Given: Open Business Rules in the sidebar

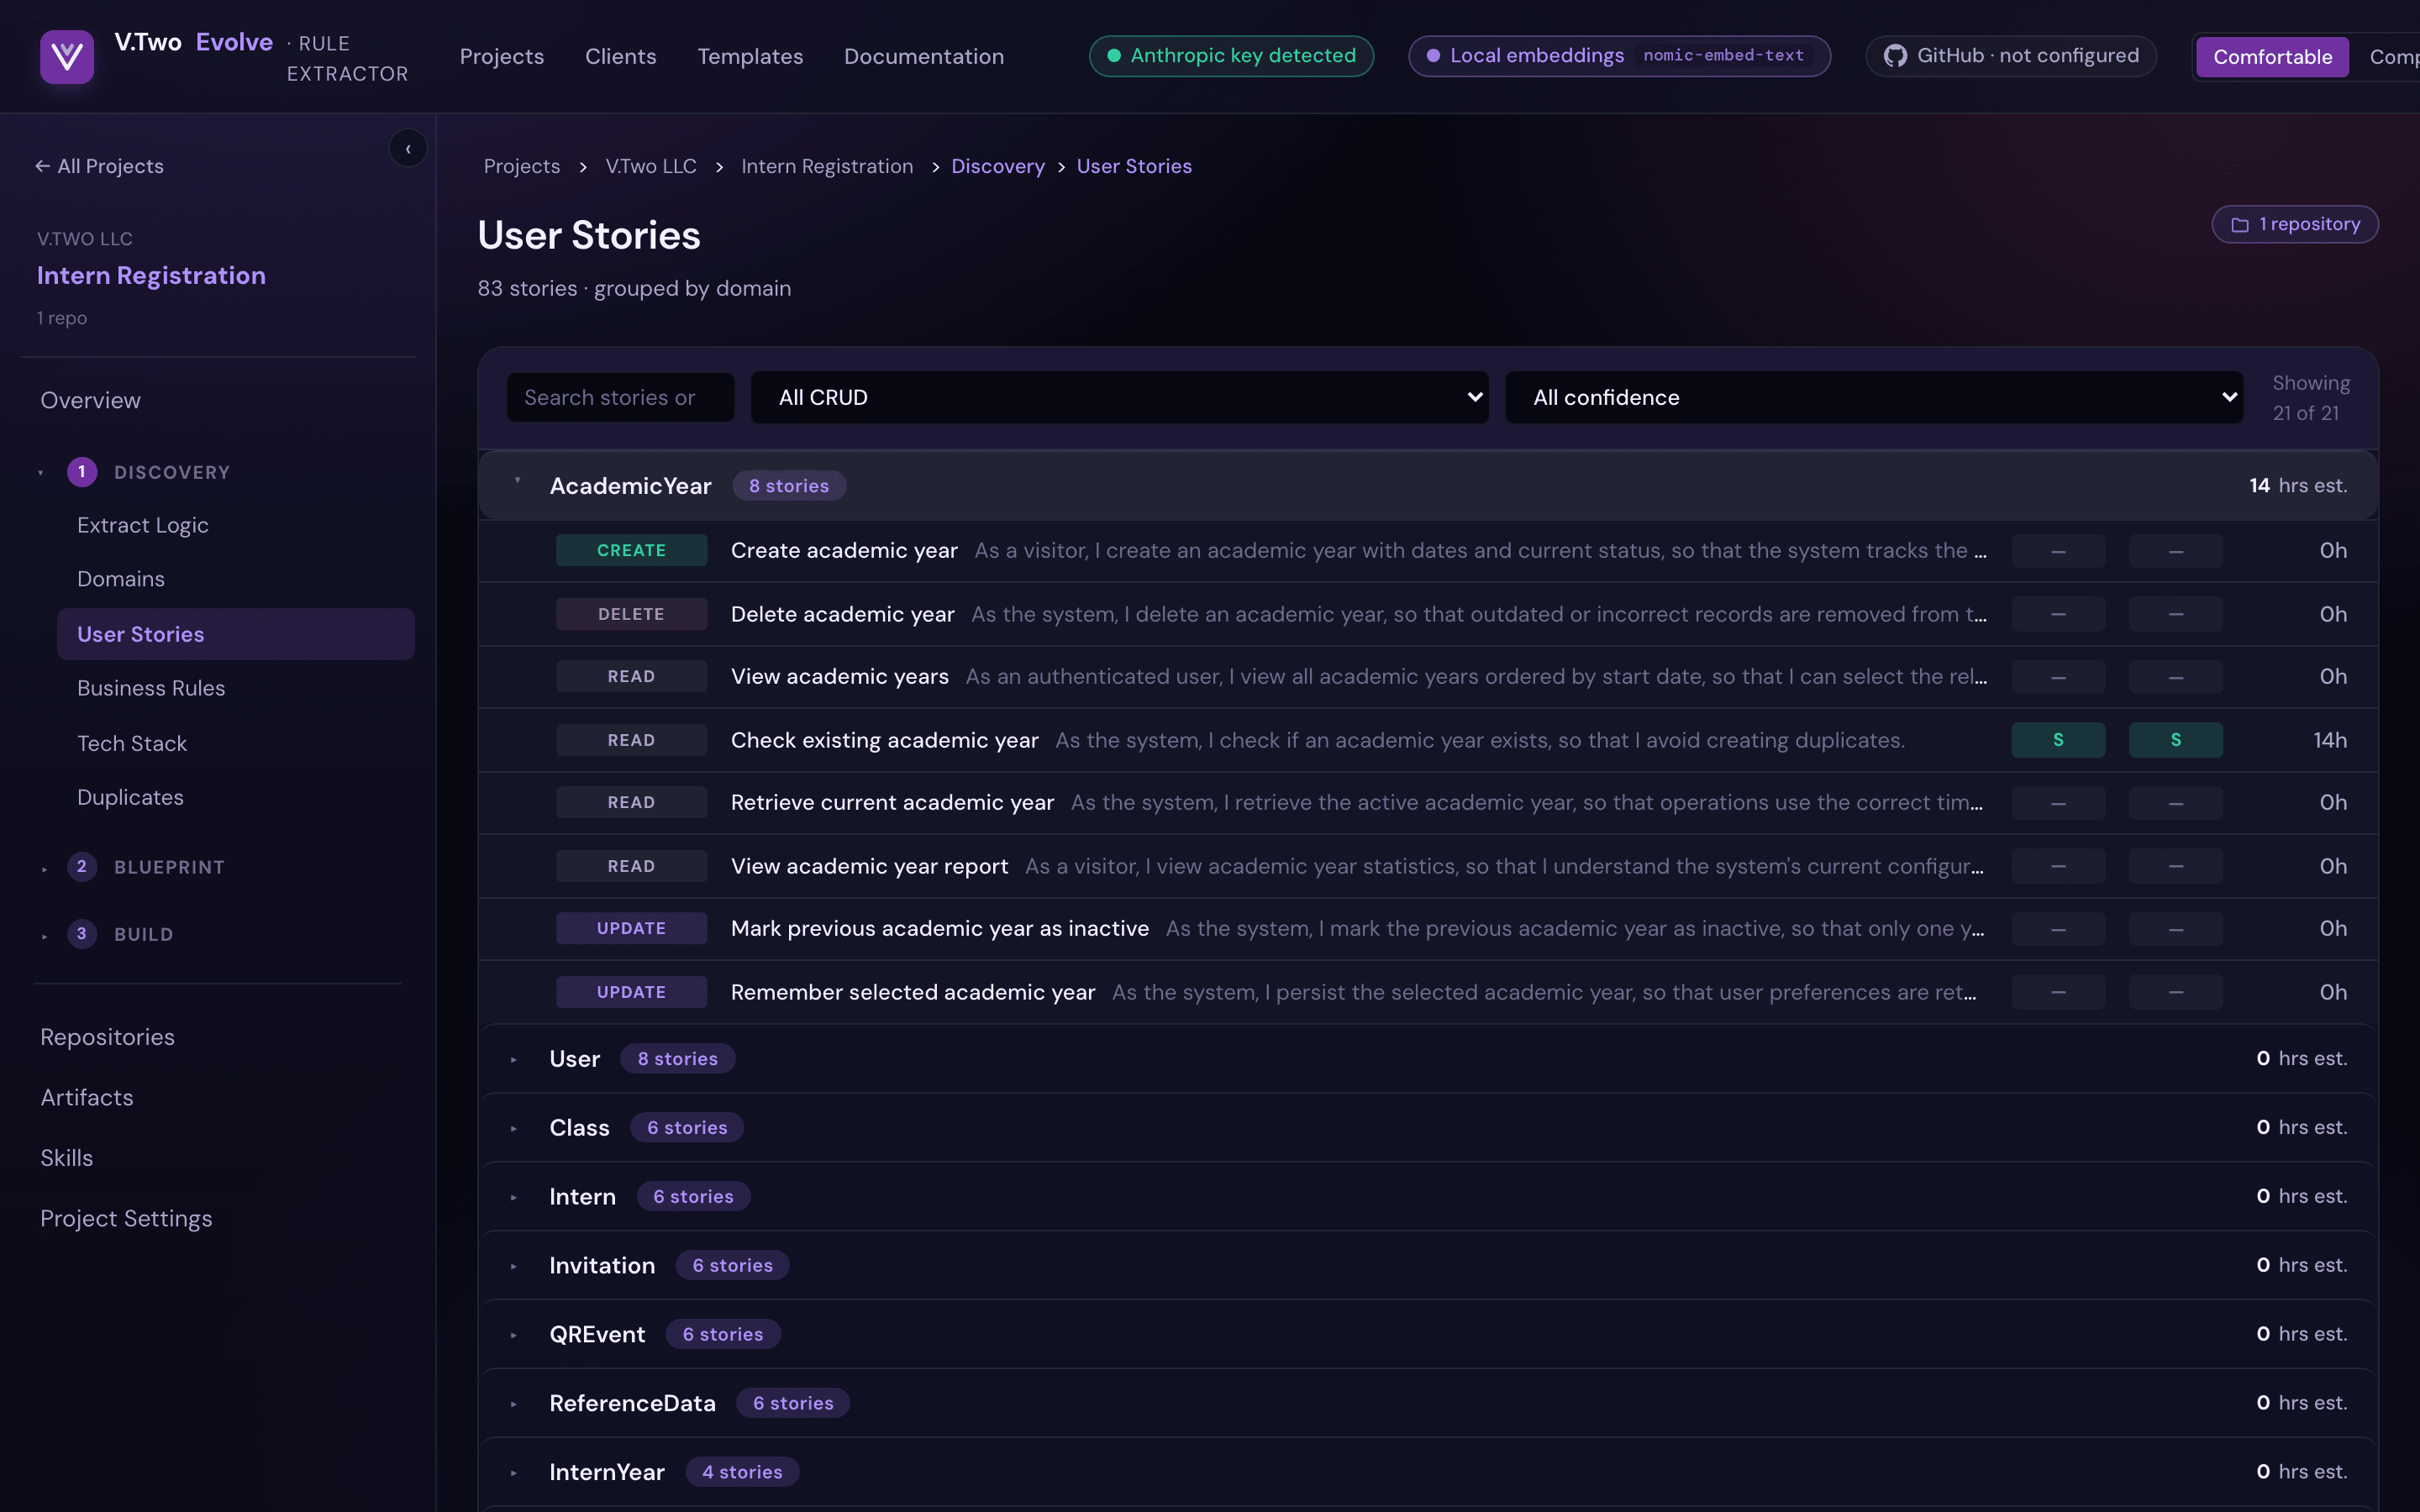Looking at the screenshot, I should 151,688.
